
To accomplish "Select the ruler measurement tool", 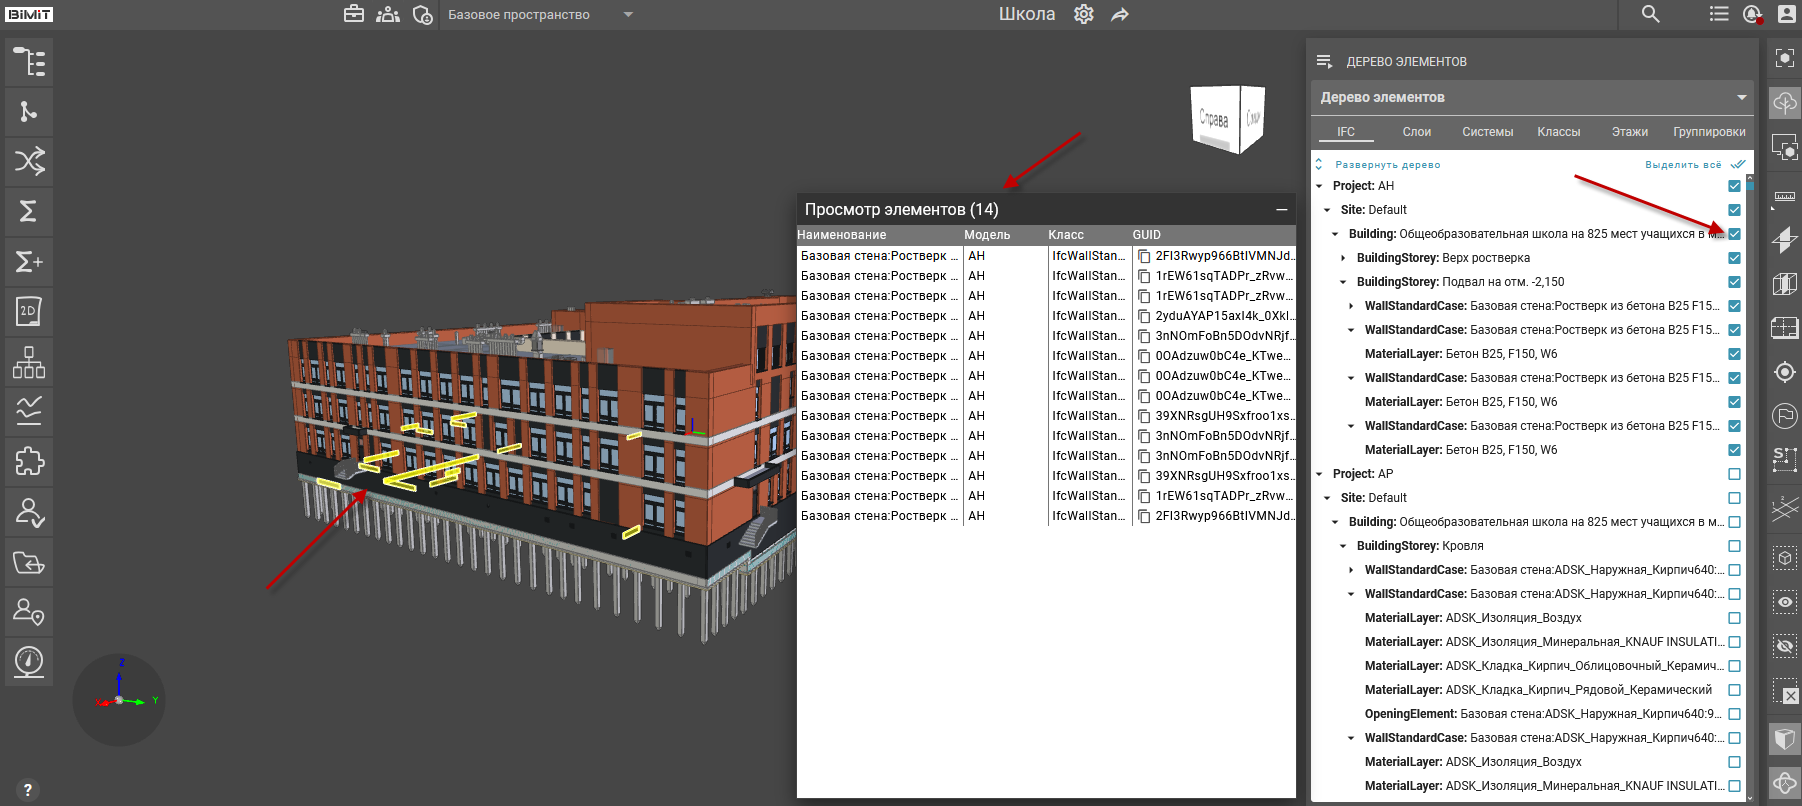I will click(x=1785, y=196).
